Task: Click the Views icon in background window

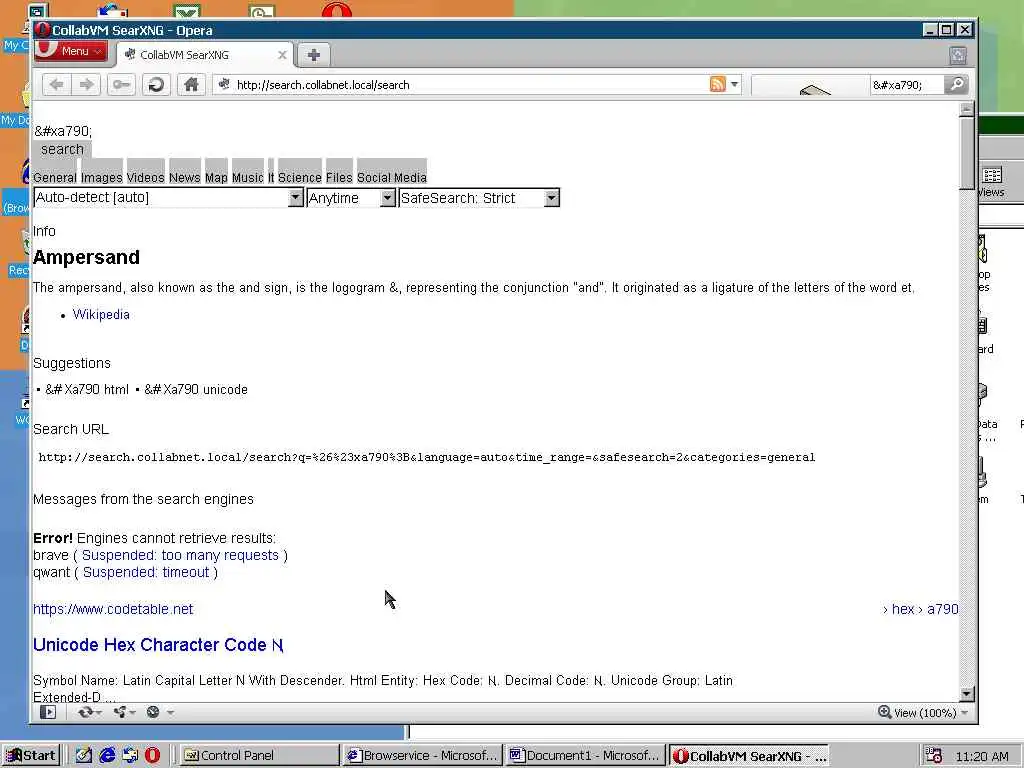Action: [x=992, y=182]
